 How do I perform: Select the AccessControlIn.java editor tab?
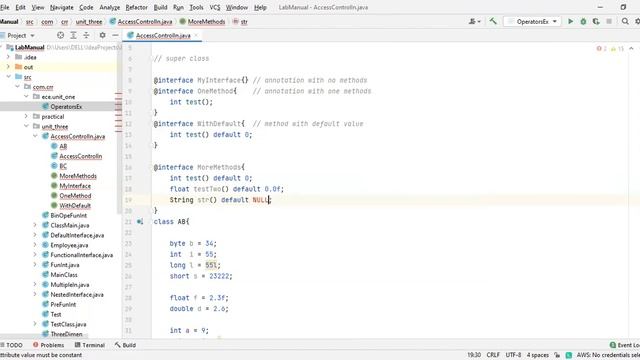coord(163,36)
